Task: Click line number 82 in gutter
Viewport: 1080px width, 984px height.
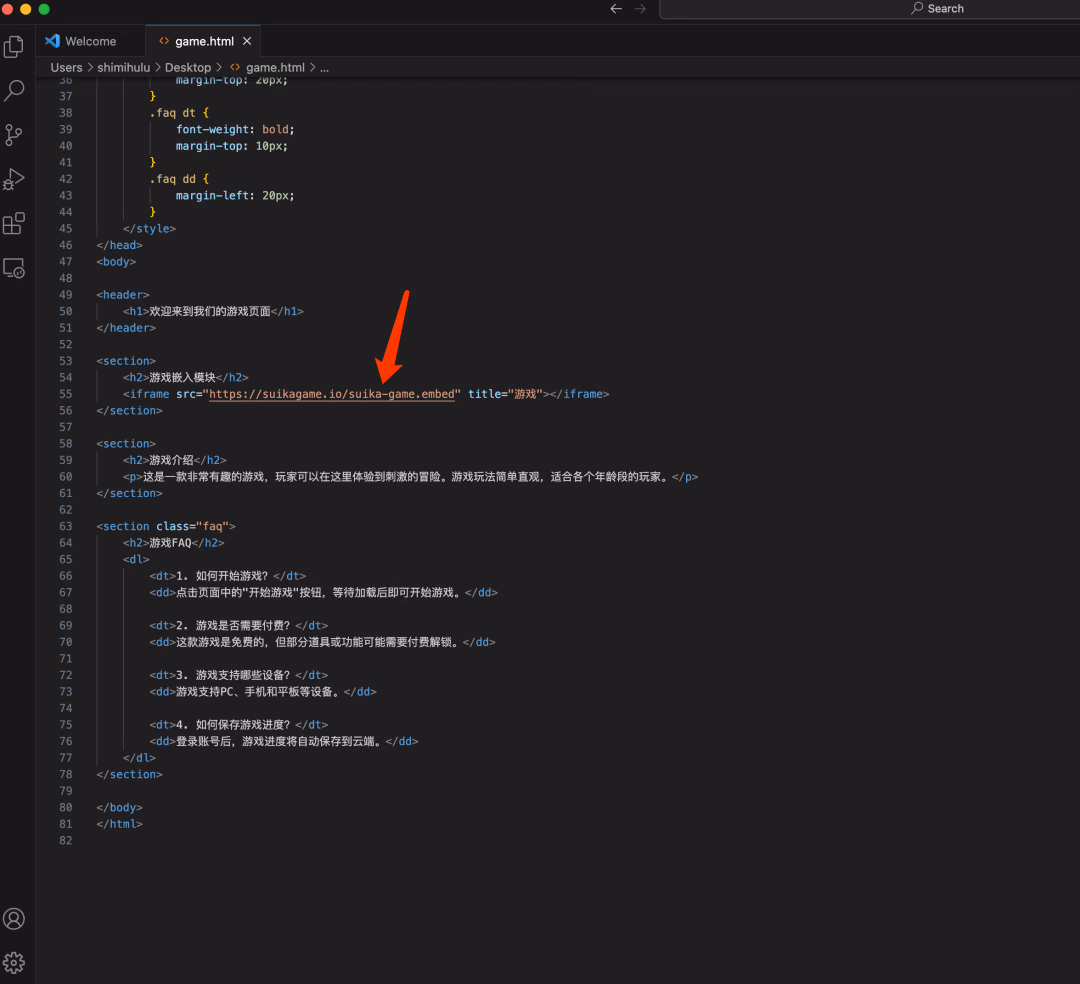Action: click(x=65, y=840)
